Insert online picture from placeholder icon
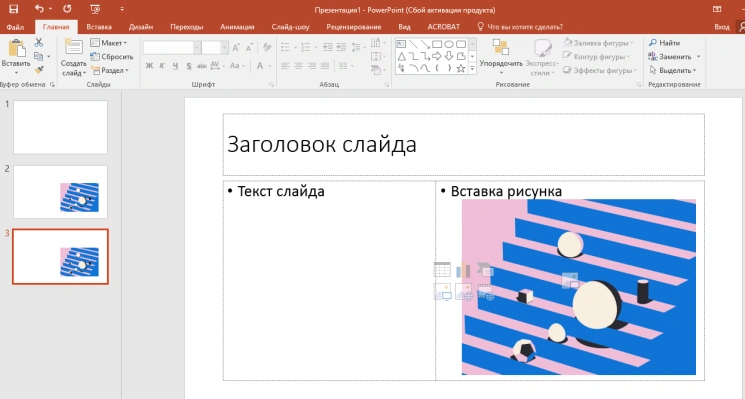 pyautogui.click(x=463, y=292)
